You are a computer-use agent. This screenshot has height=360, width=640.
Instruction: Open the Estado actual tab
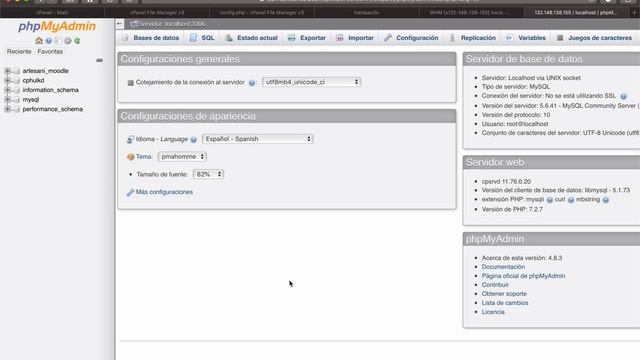tap(252, 38)
